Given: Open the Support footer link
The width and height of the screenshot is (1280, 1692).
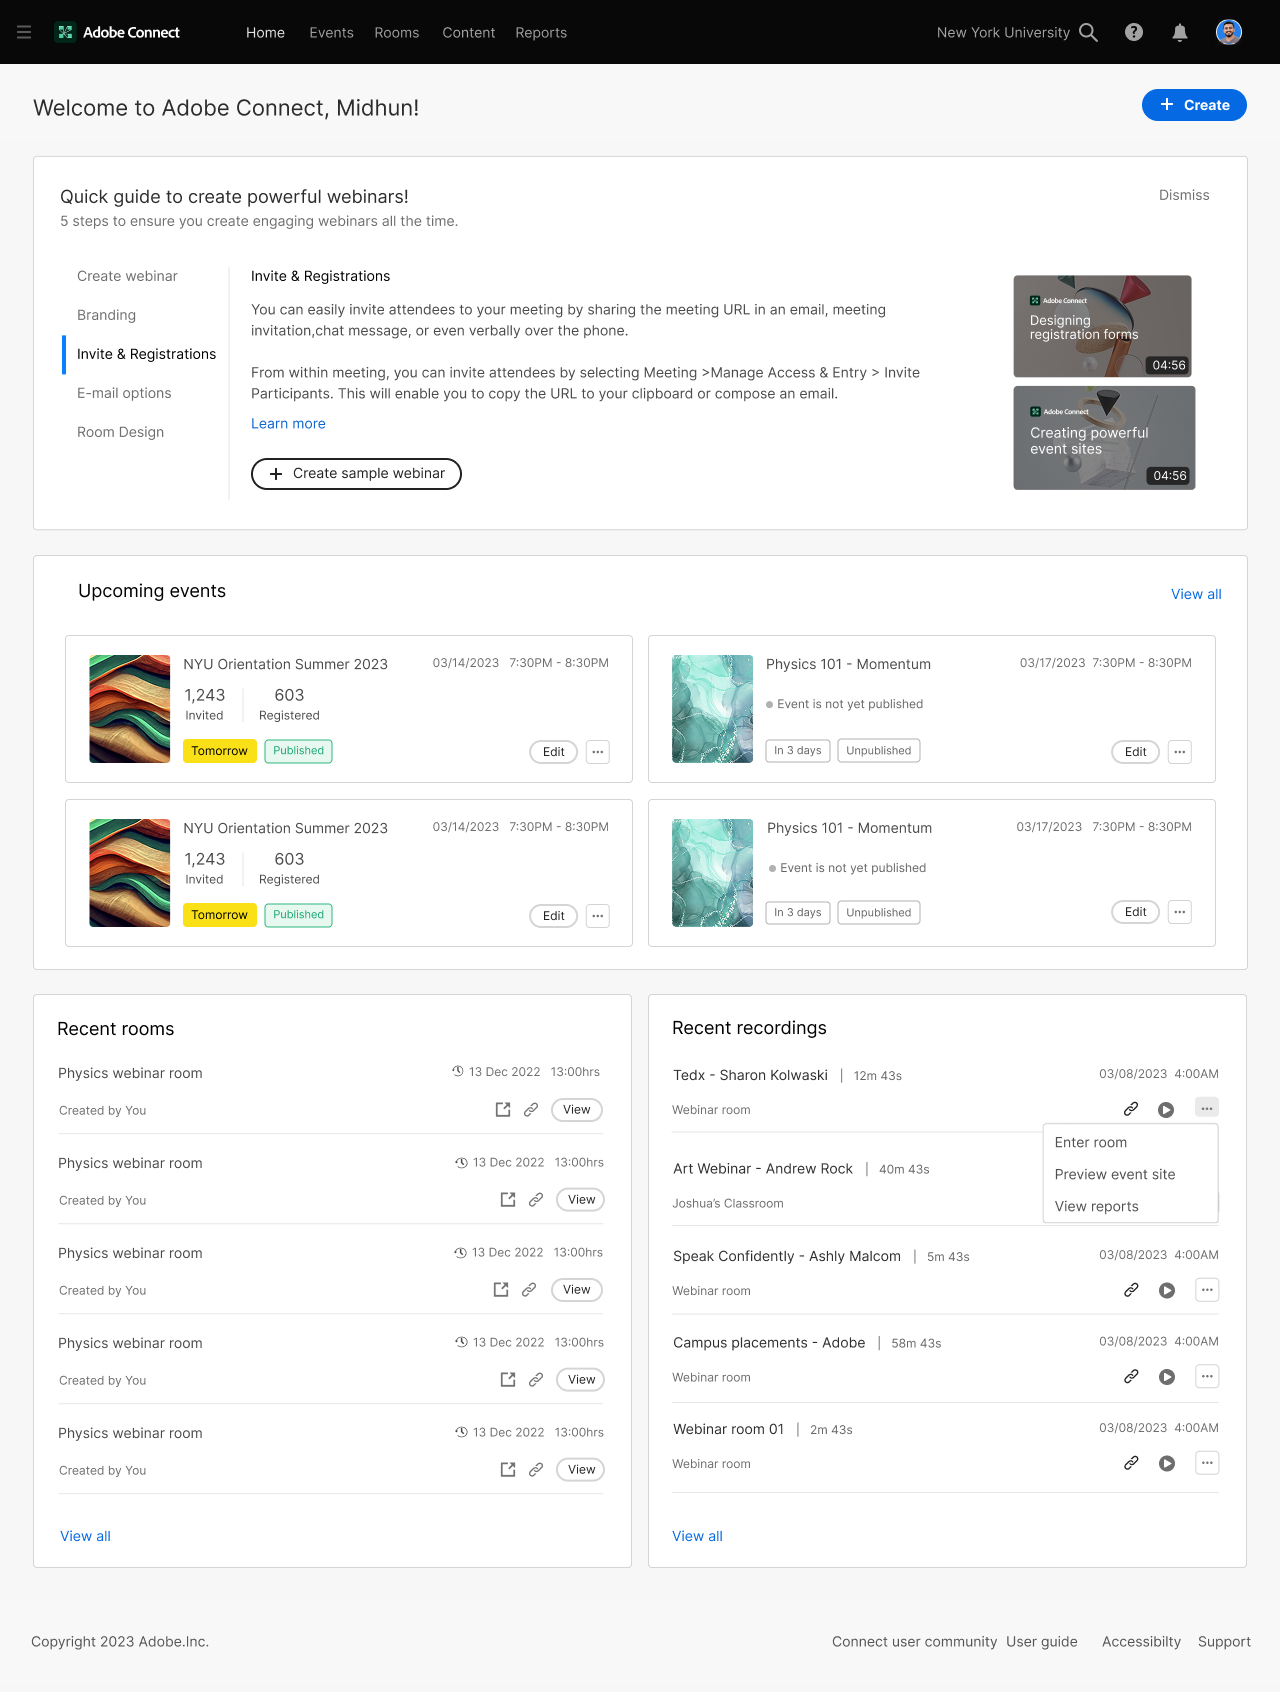Looking at the screenshot, I should pos(1224,1641).
